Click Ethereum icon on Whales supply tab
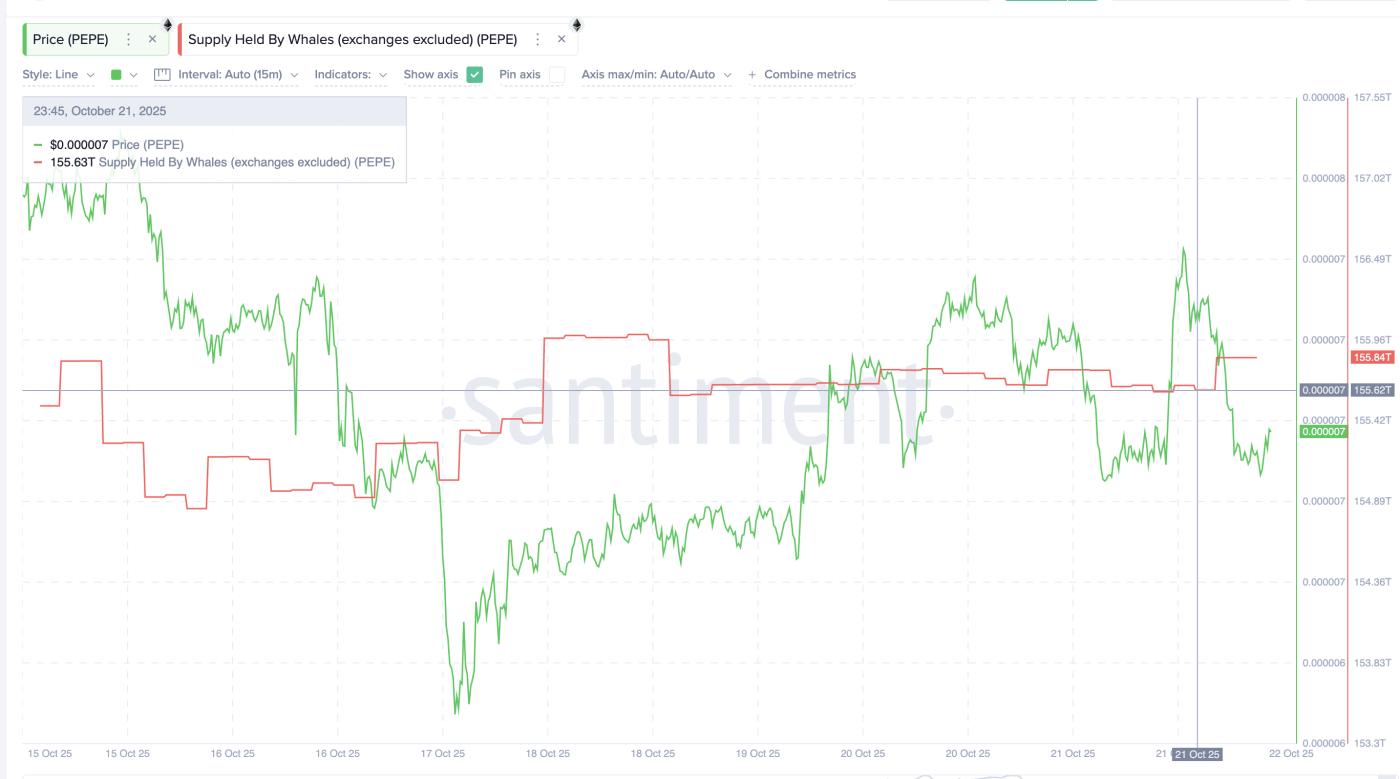 point(576,24)
